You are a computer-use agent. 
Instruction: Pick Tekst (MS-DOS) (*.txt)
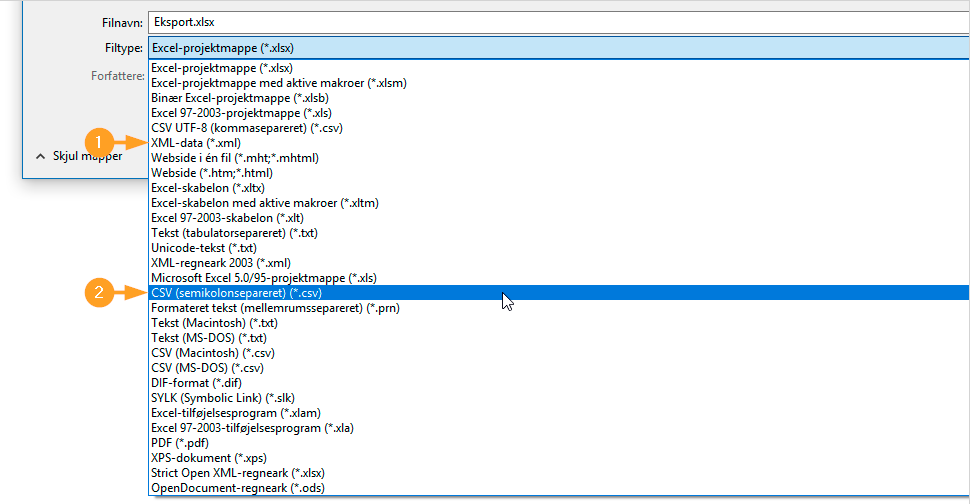[x=559, y=338]
